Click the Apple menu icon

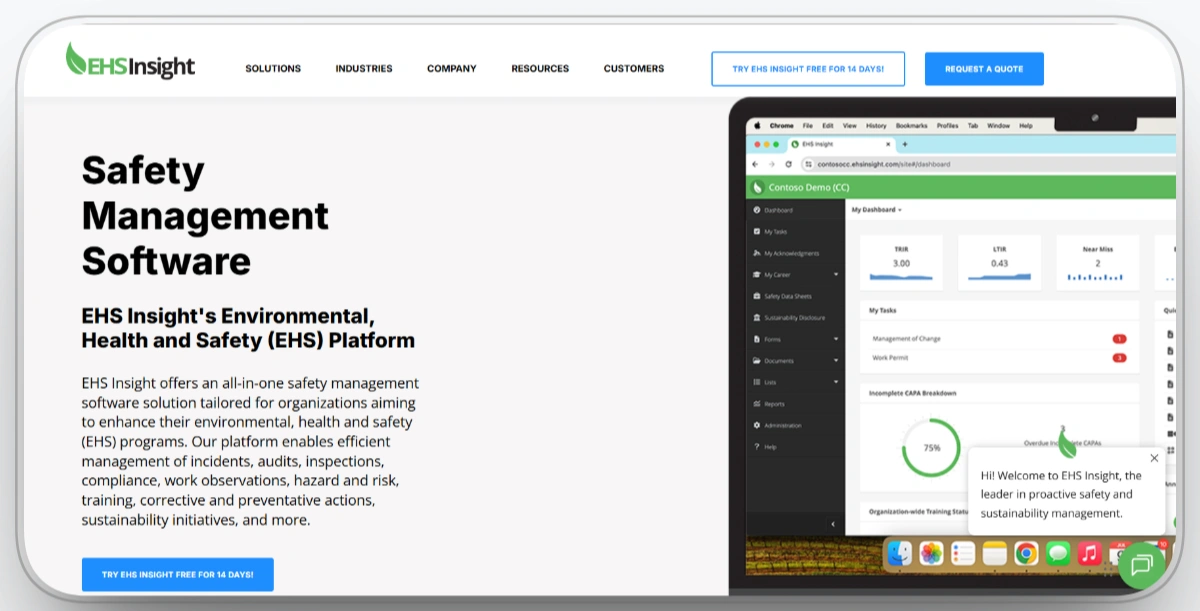coord(757,126)
